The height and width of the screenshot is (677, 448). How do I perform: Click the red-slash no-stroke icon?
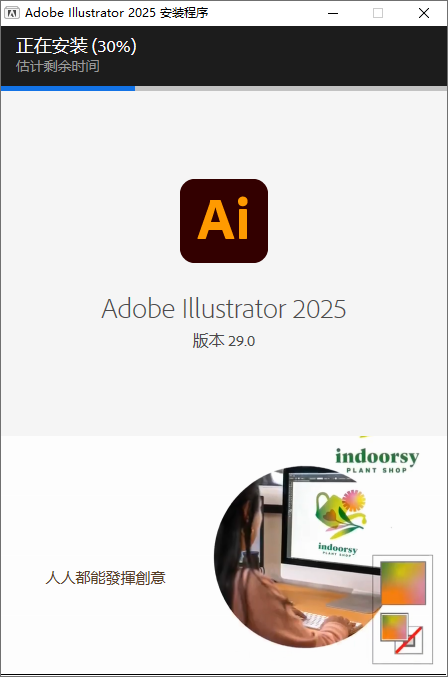409,640
